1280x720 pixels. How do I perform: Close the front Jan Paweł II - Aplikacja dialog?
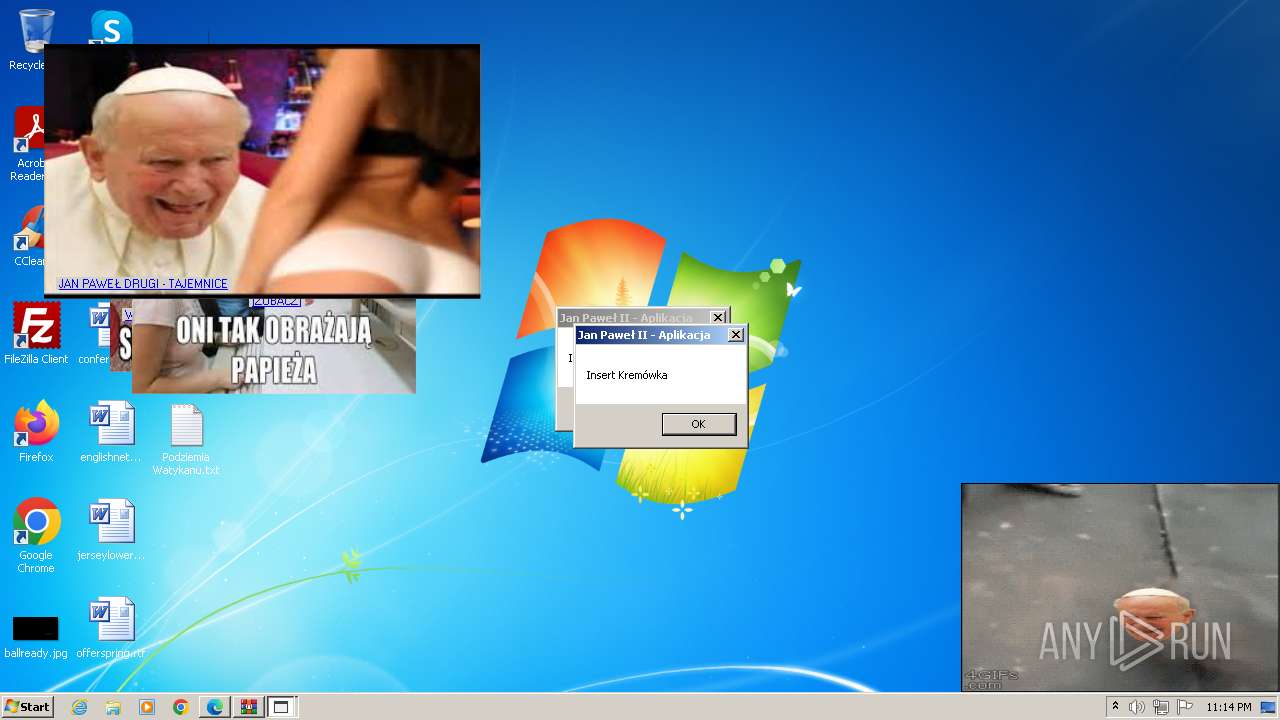[x=736, y=335]
